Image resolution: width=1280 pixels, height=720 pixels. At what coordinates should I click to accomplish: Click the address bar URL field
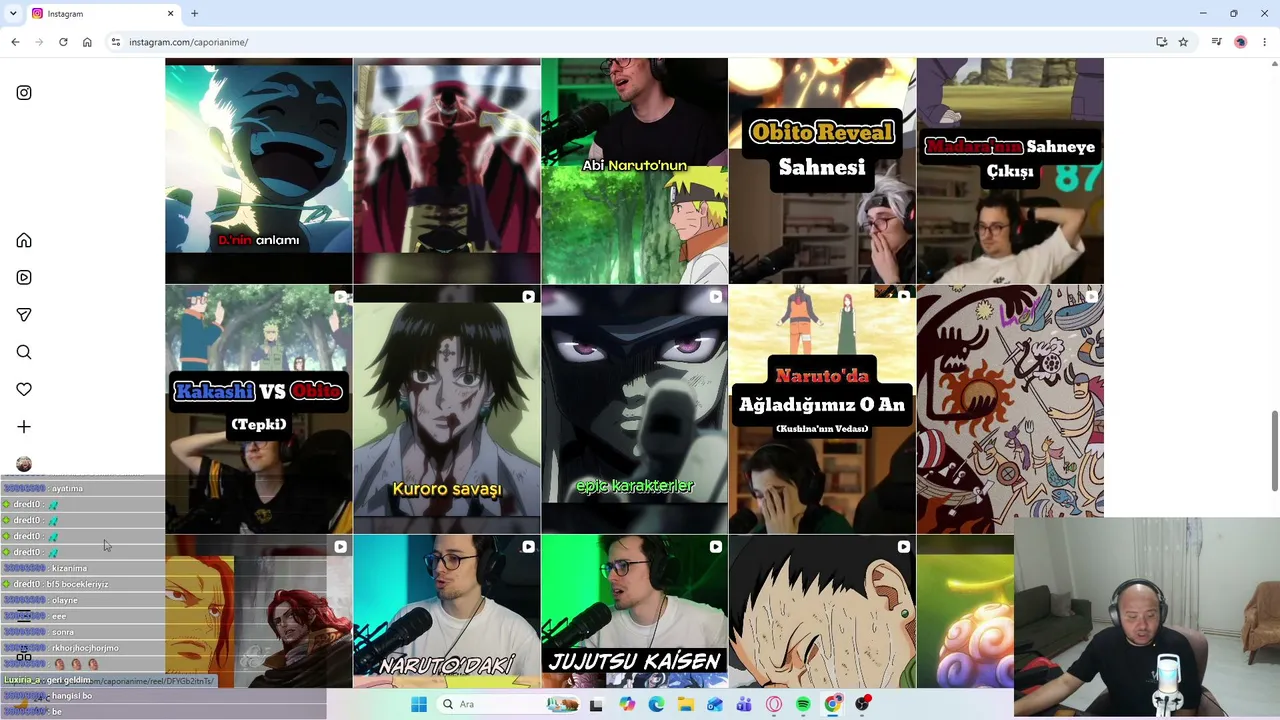coord(630,42)
